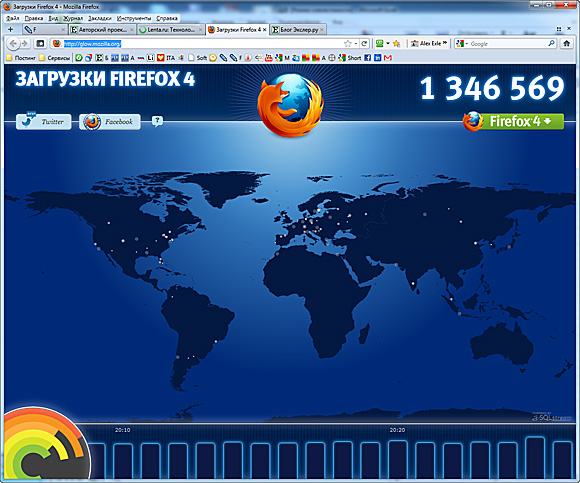Open the Справка menu
The width and height of the screenshot is (580, 483).
pyautogui.click(x=167, y=18)
